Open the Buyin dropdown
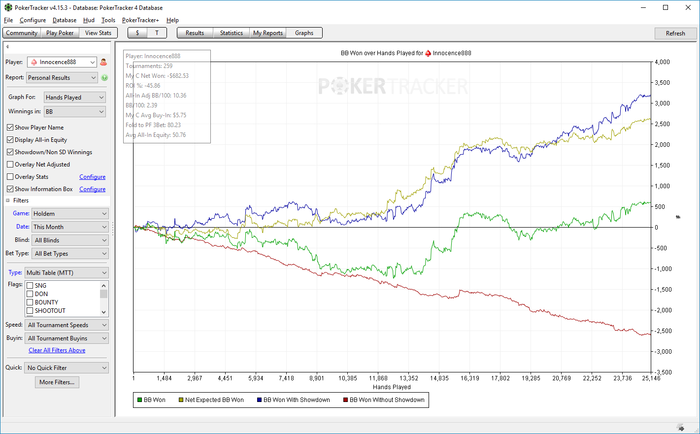 coord(67,338)
